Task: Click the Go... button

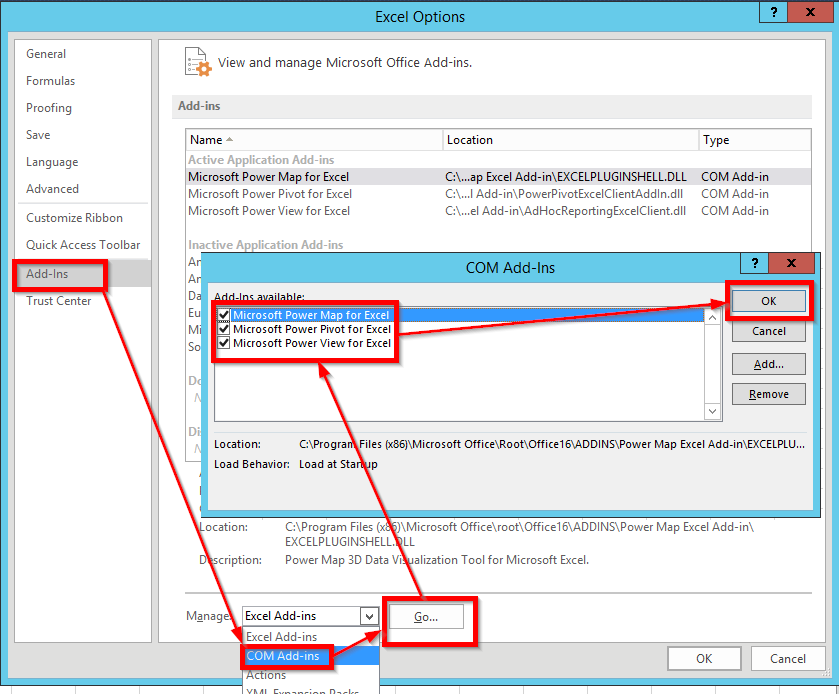Action: pos(426,617)
